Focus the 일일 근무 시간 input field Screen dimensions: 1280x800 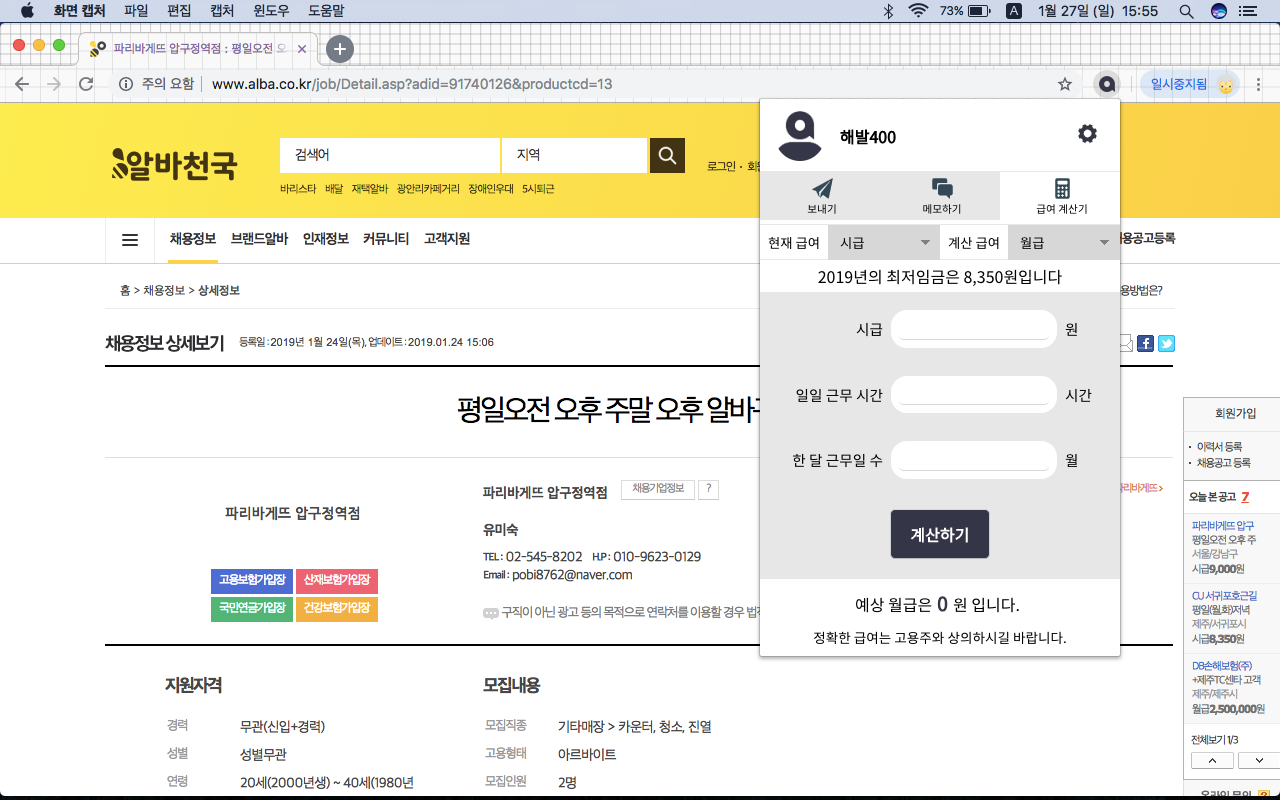[x=973, y=395]
